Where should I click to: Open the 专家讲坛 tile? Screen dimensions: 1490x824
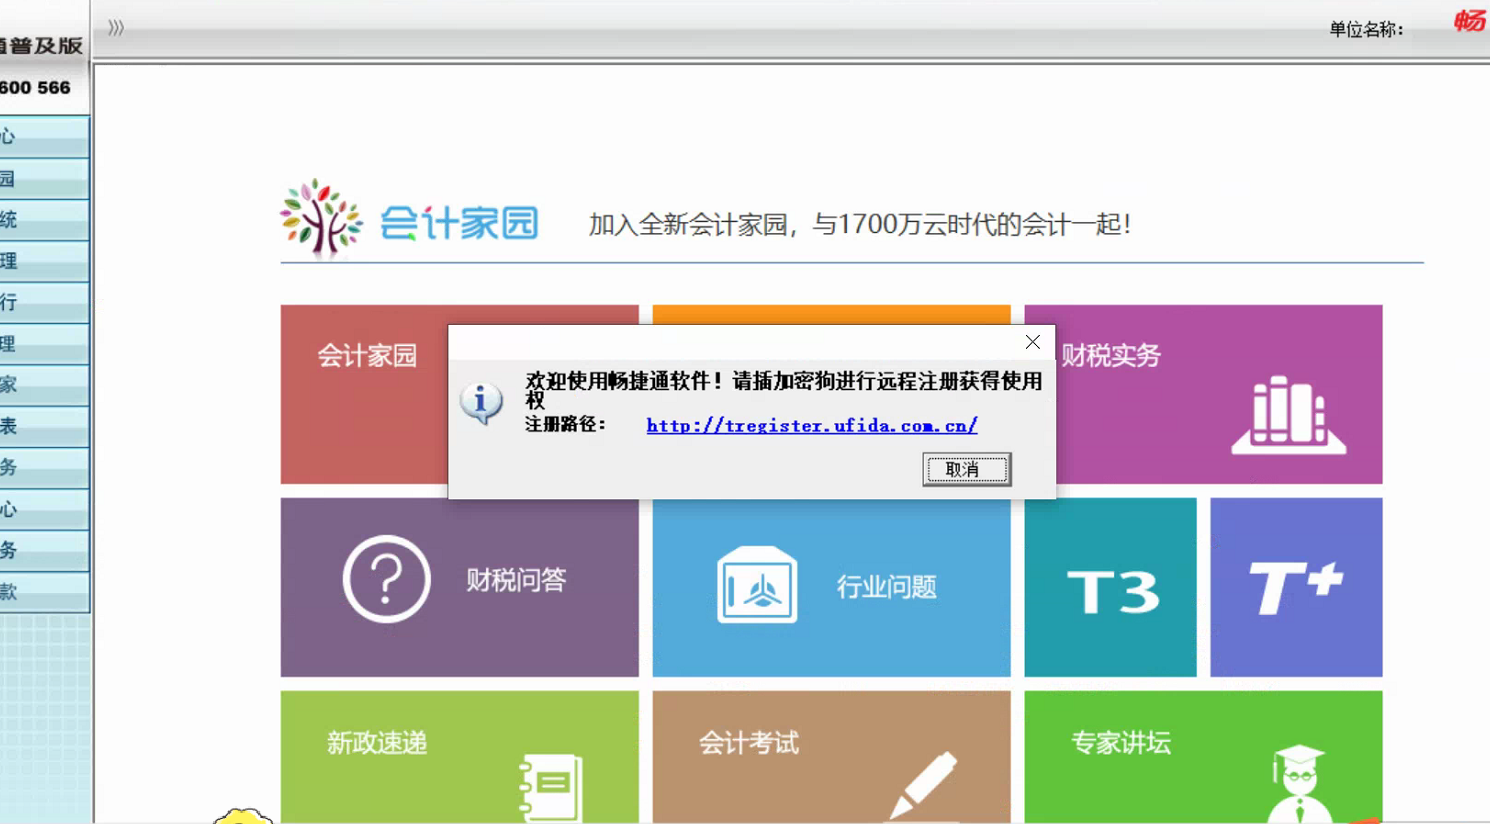(1203, 756)
